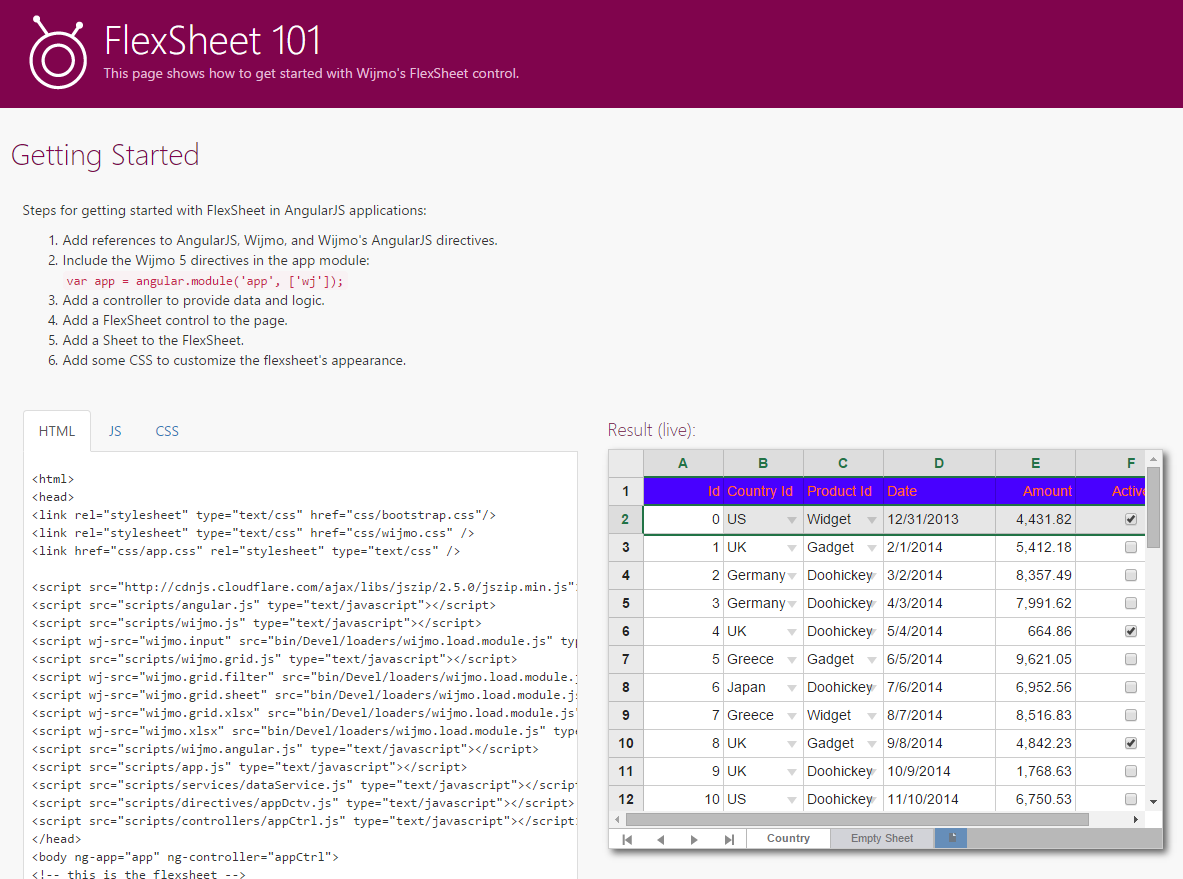The height and width of the screenshot is (879, 1183).
Task: Click the previous sheet navigation arrow
Action: click(661, 839)
